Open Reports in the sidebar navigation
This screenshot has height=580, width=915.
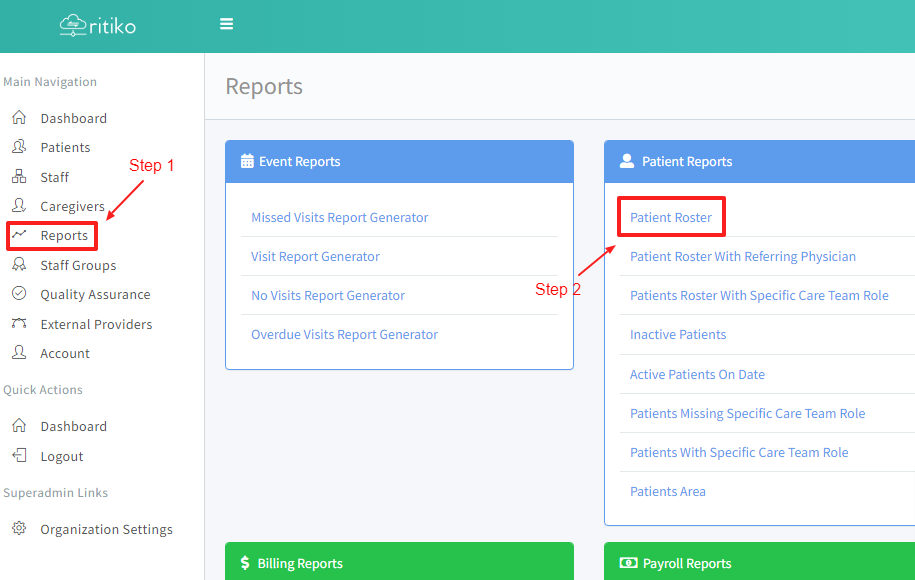pyautogui.click(x=64, y=236)
